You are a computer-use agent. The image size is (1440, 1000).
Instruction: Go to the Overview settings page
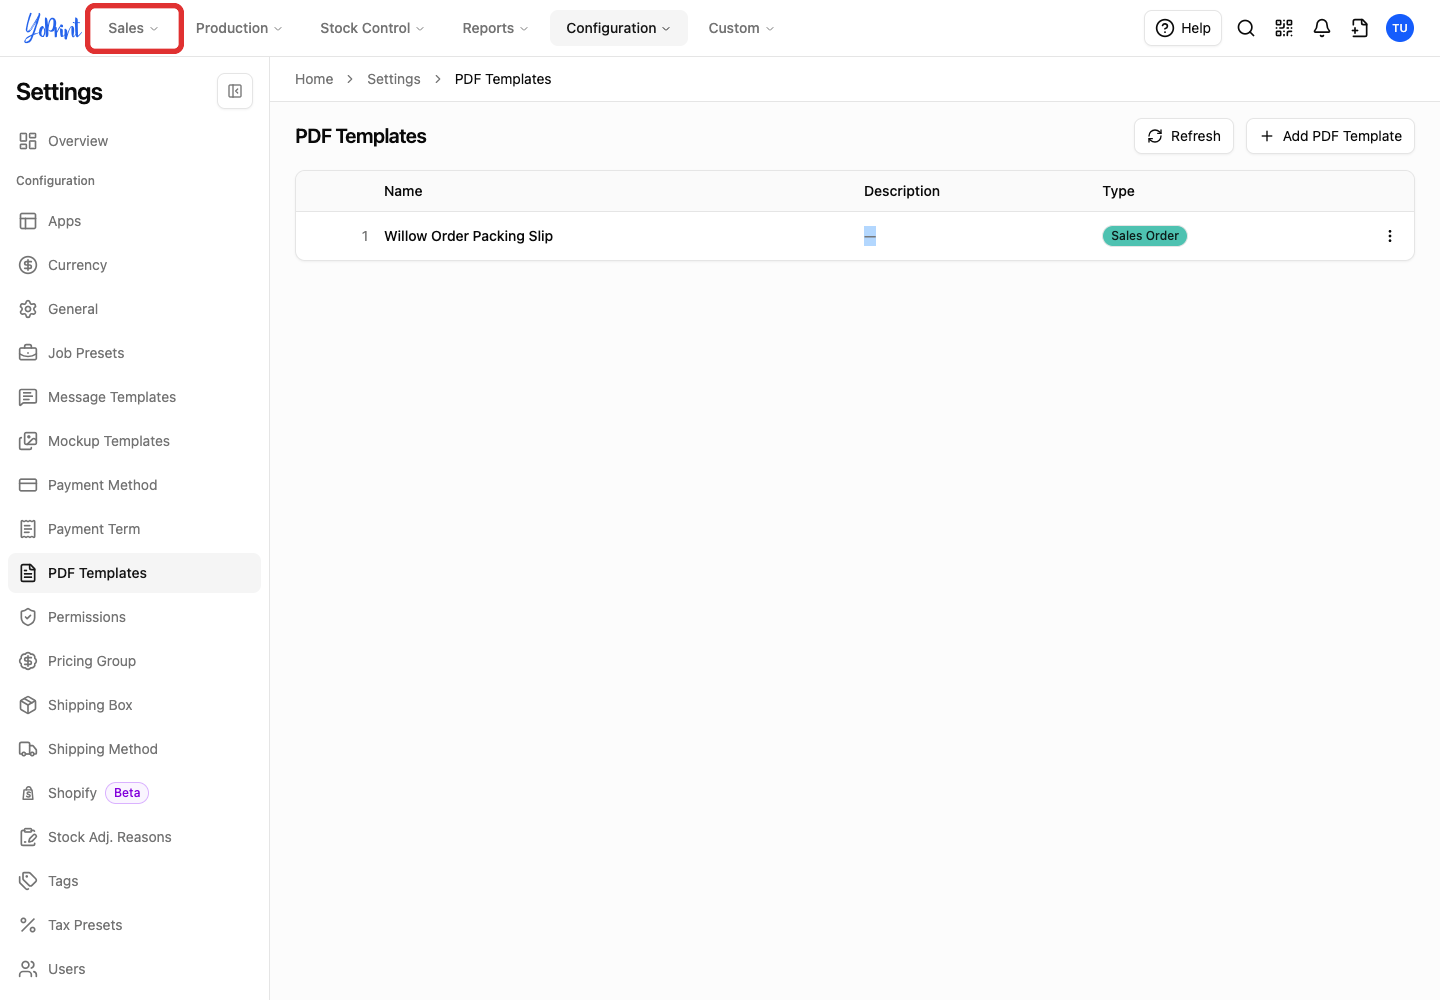coord(134,141)
